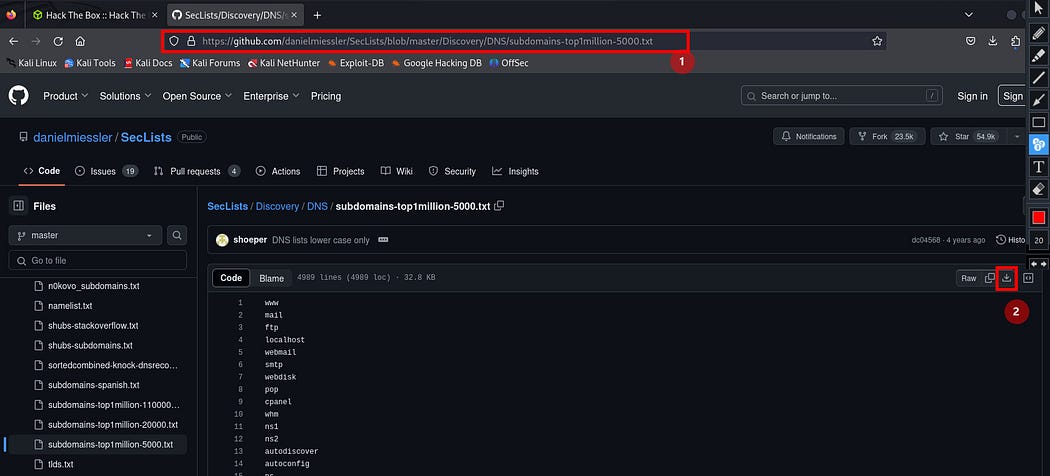This screenshot has width=1050, height=476.
Task: Reload the page with the refresh icon
Action: coord(58,41)
